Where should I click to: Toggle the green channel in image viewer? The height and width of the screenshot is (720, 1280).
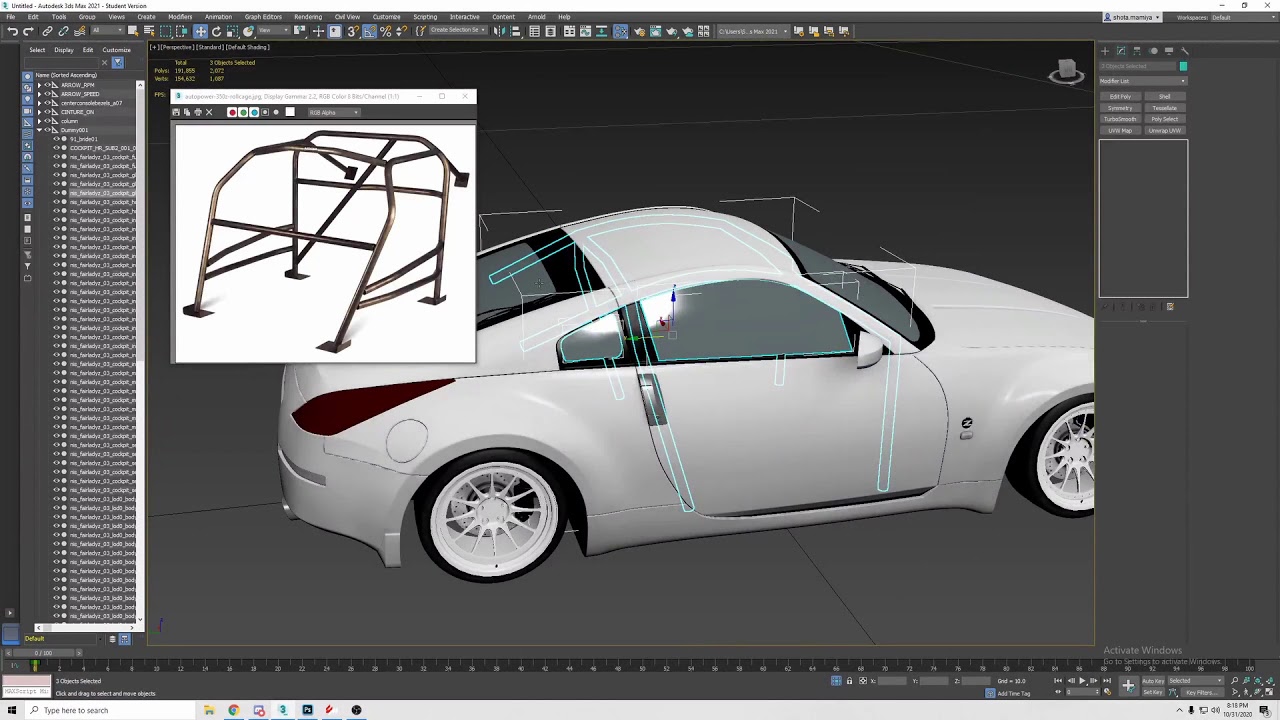(x=243, y=112)
